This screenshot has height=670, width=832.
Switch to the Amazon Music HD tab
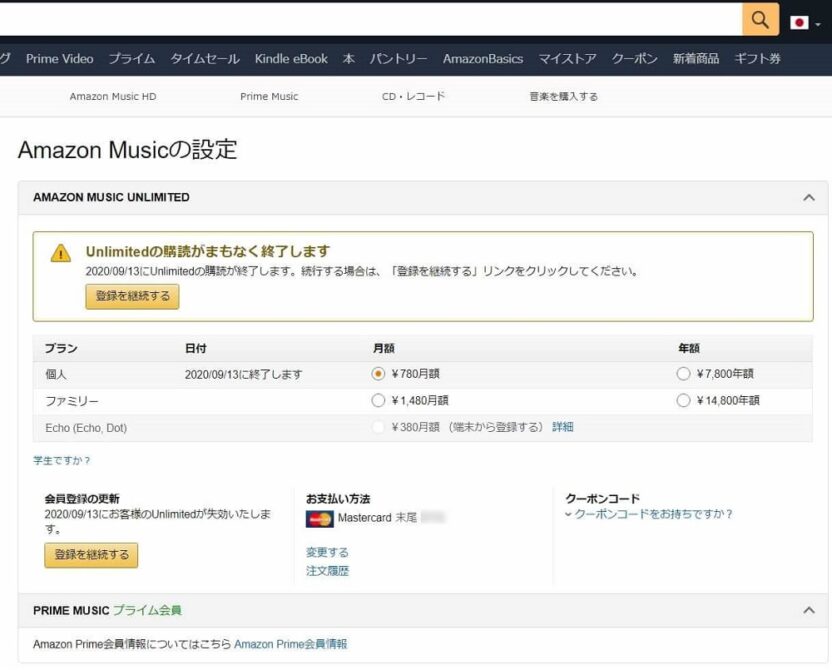(113, 97)
